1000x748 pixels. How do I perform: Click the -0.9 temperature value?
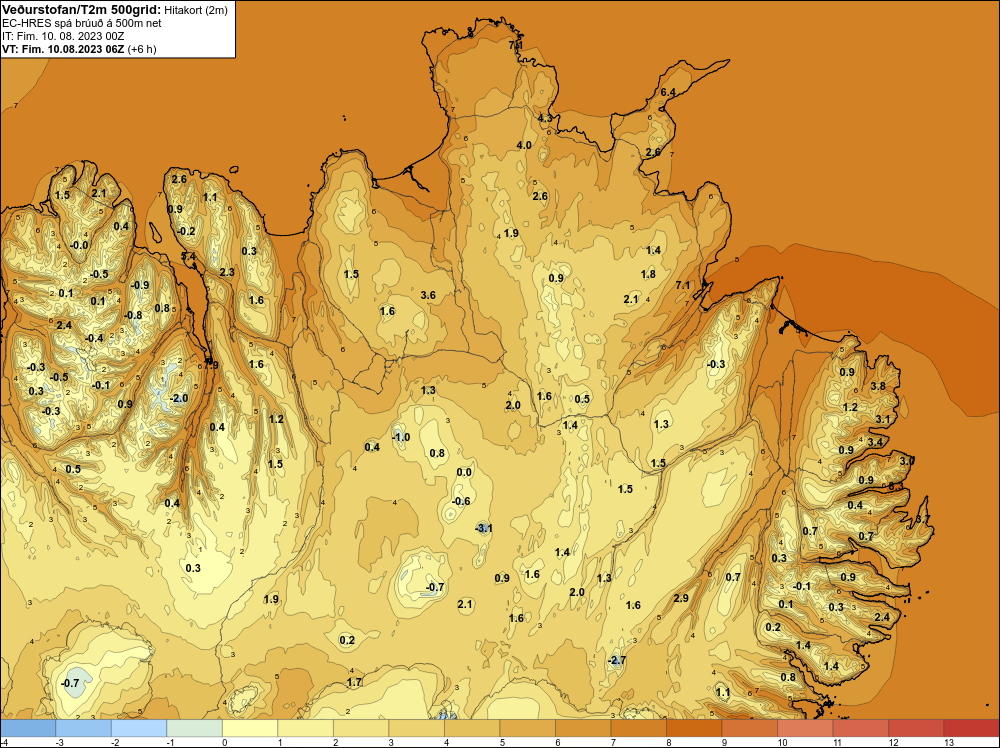point(140,285)
